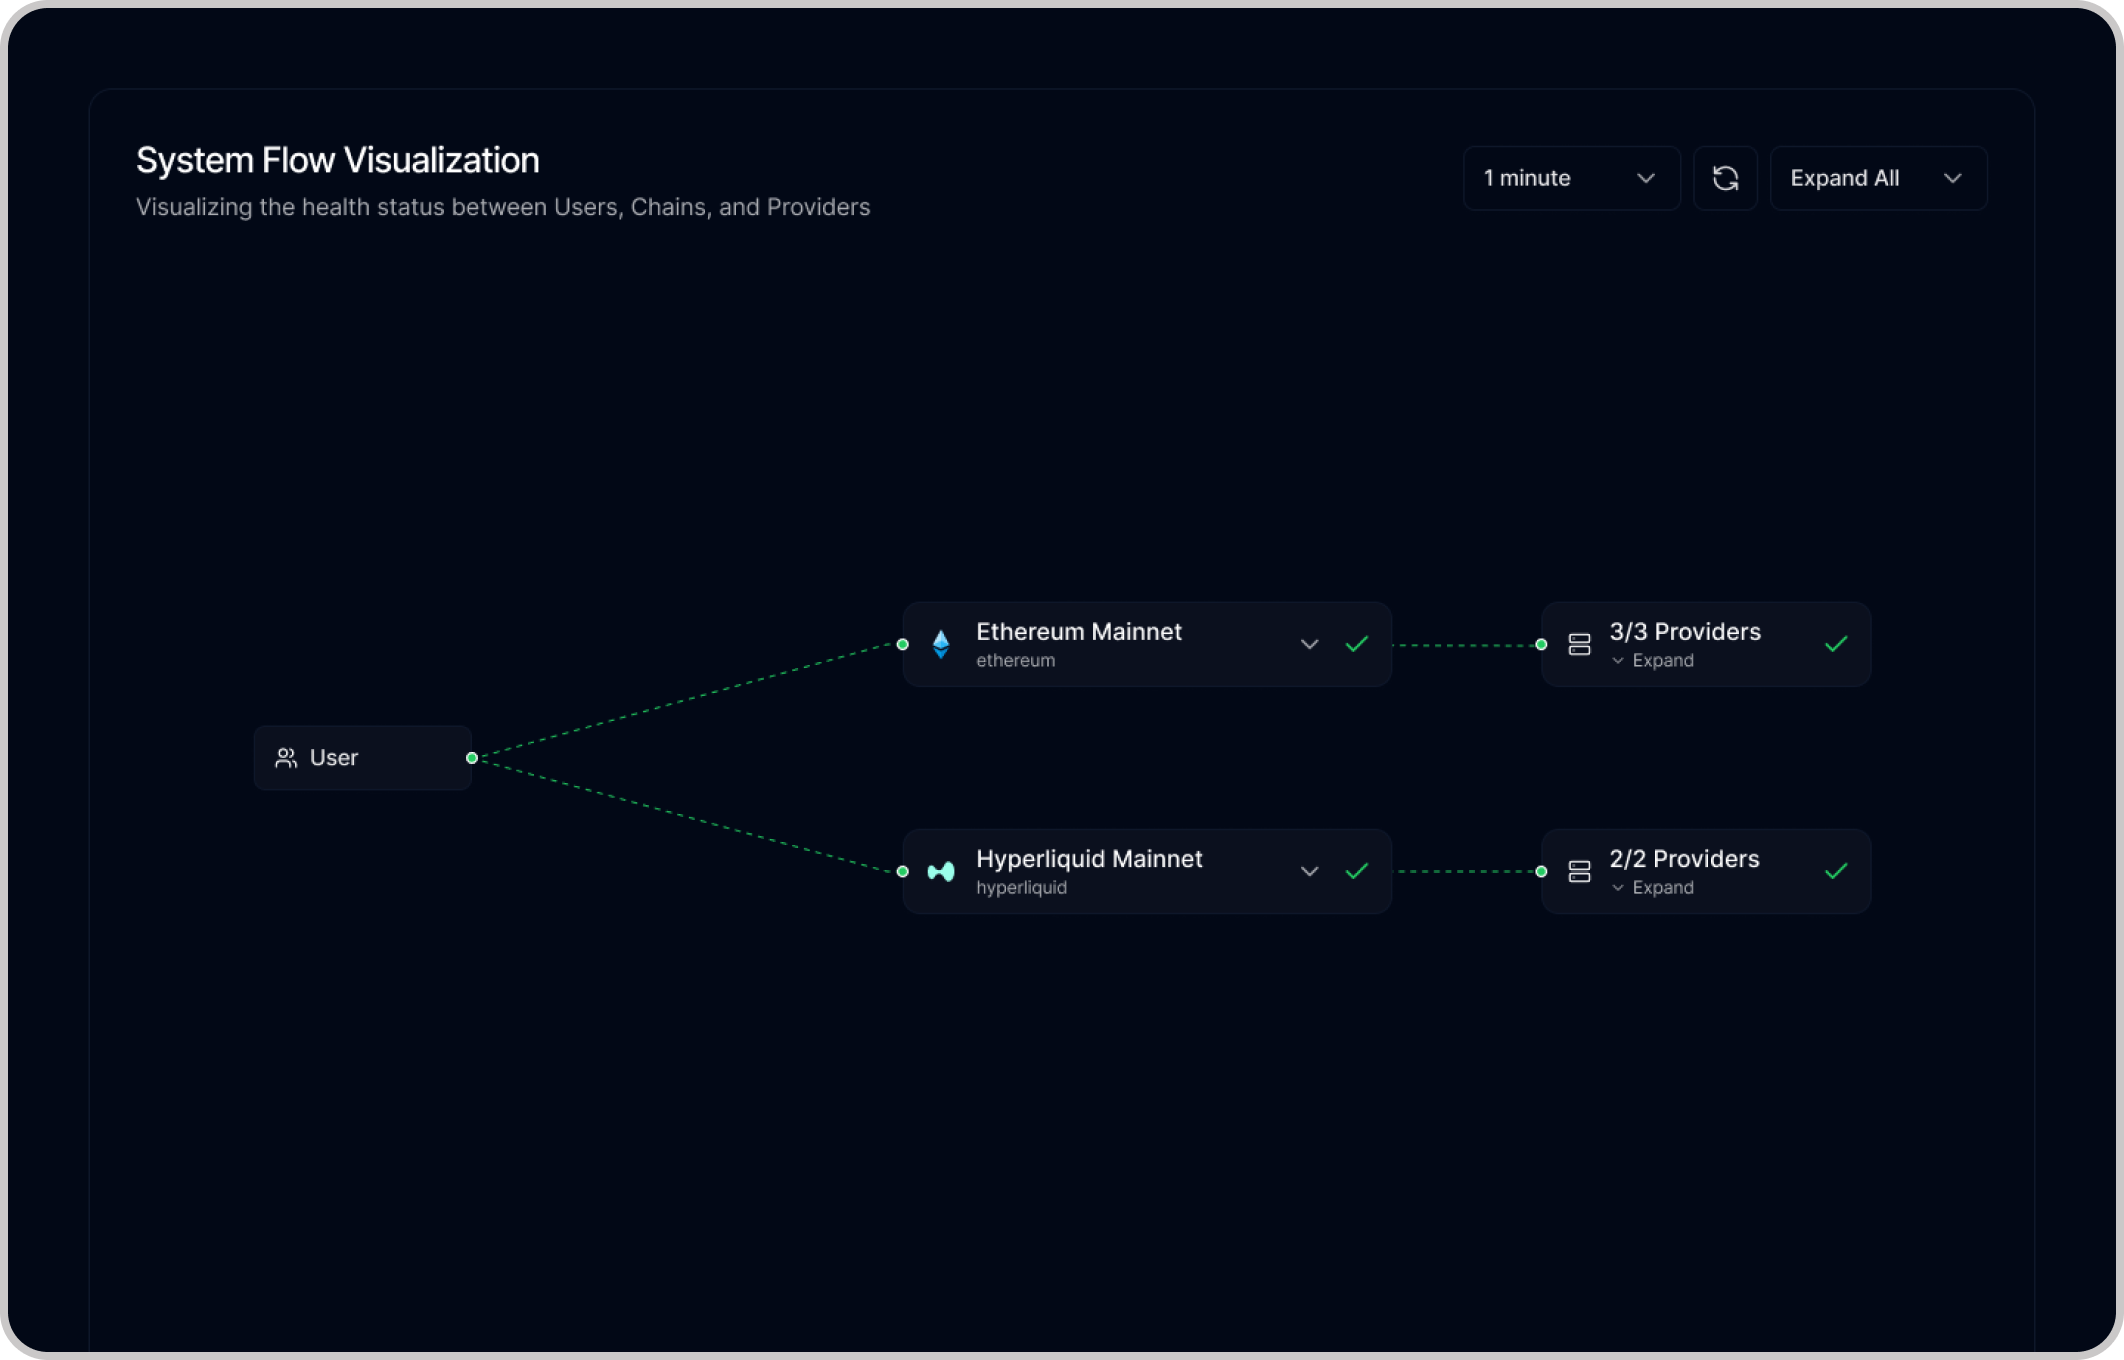Open the 1 minute interval dropdown
The image size is (2124, 1360).
point(1570,178)
